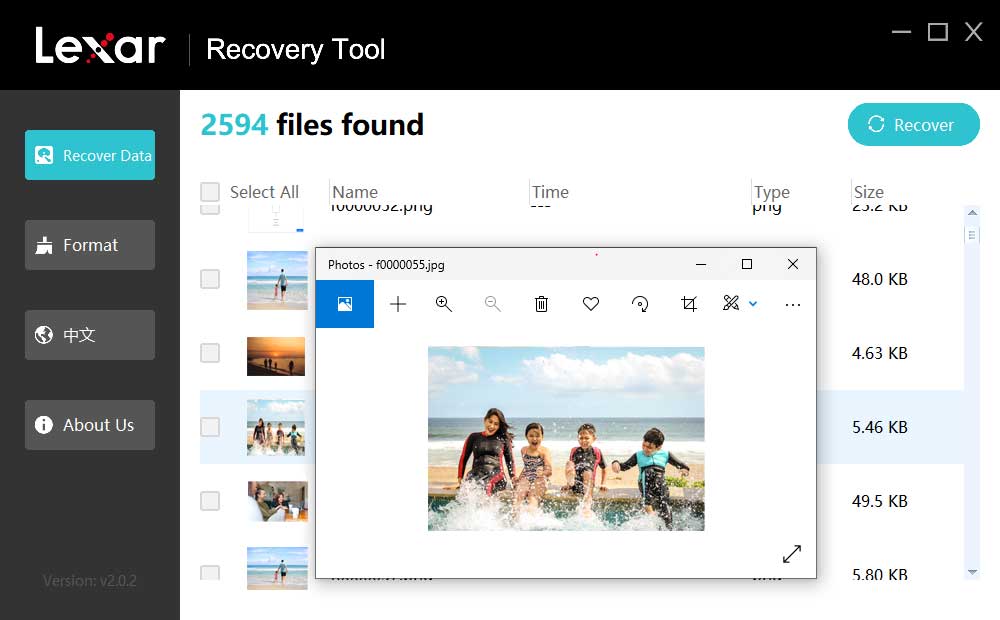Open the Format section in sidebar
Image resolution: width=1000 pixels, height=620 pixels.
coord(90,245)
